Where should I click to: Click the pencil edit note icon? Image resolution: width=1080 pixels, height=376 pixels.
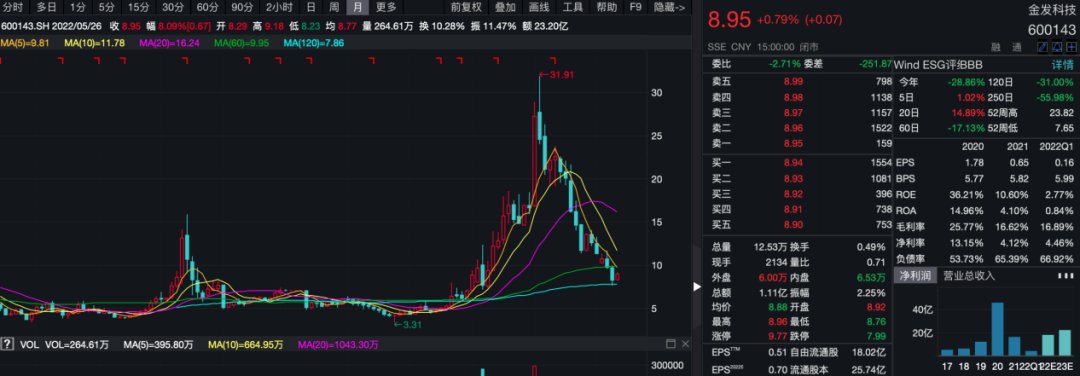1043,47
